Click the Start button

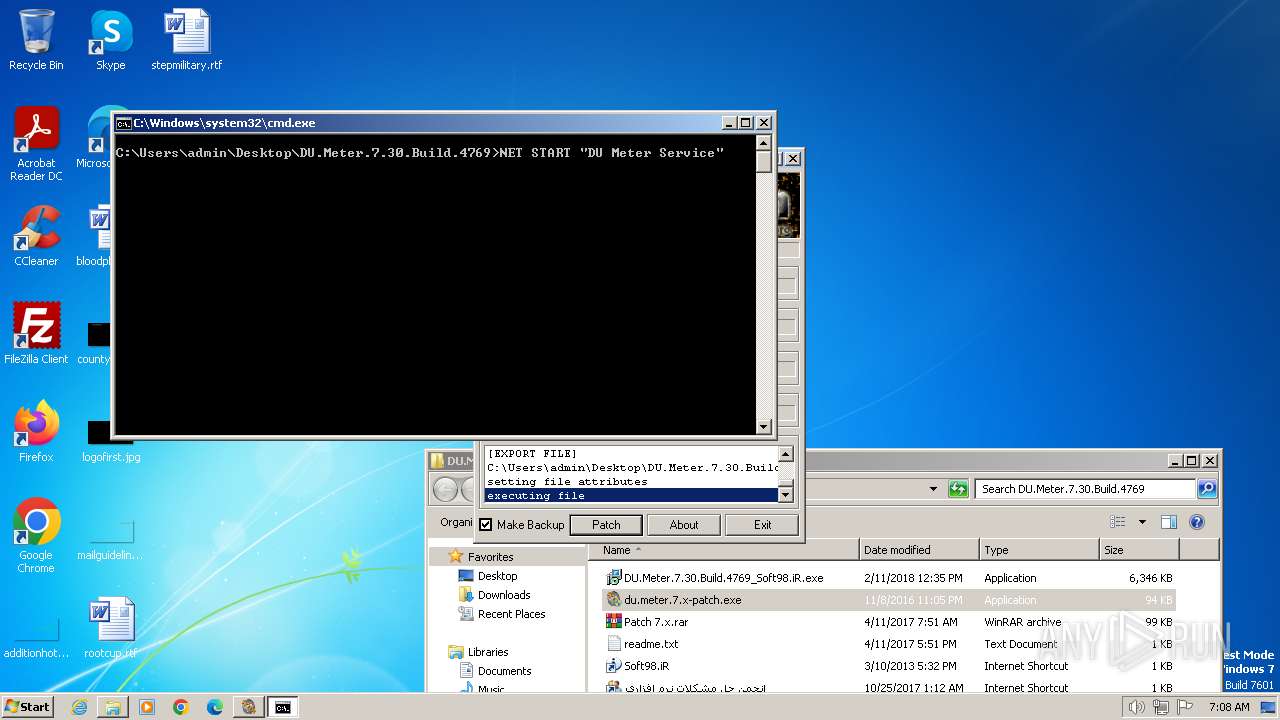click(28, 707)
